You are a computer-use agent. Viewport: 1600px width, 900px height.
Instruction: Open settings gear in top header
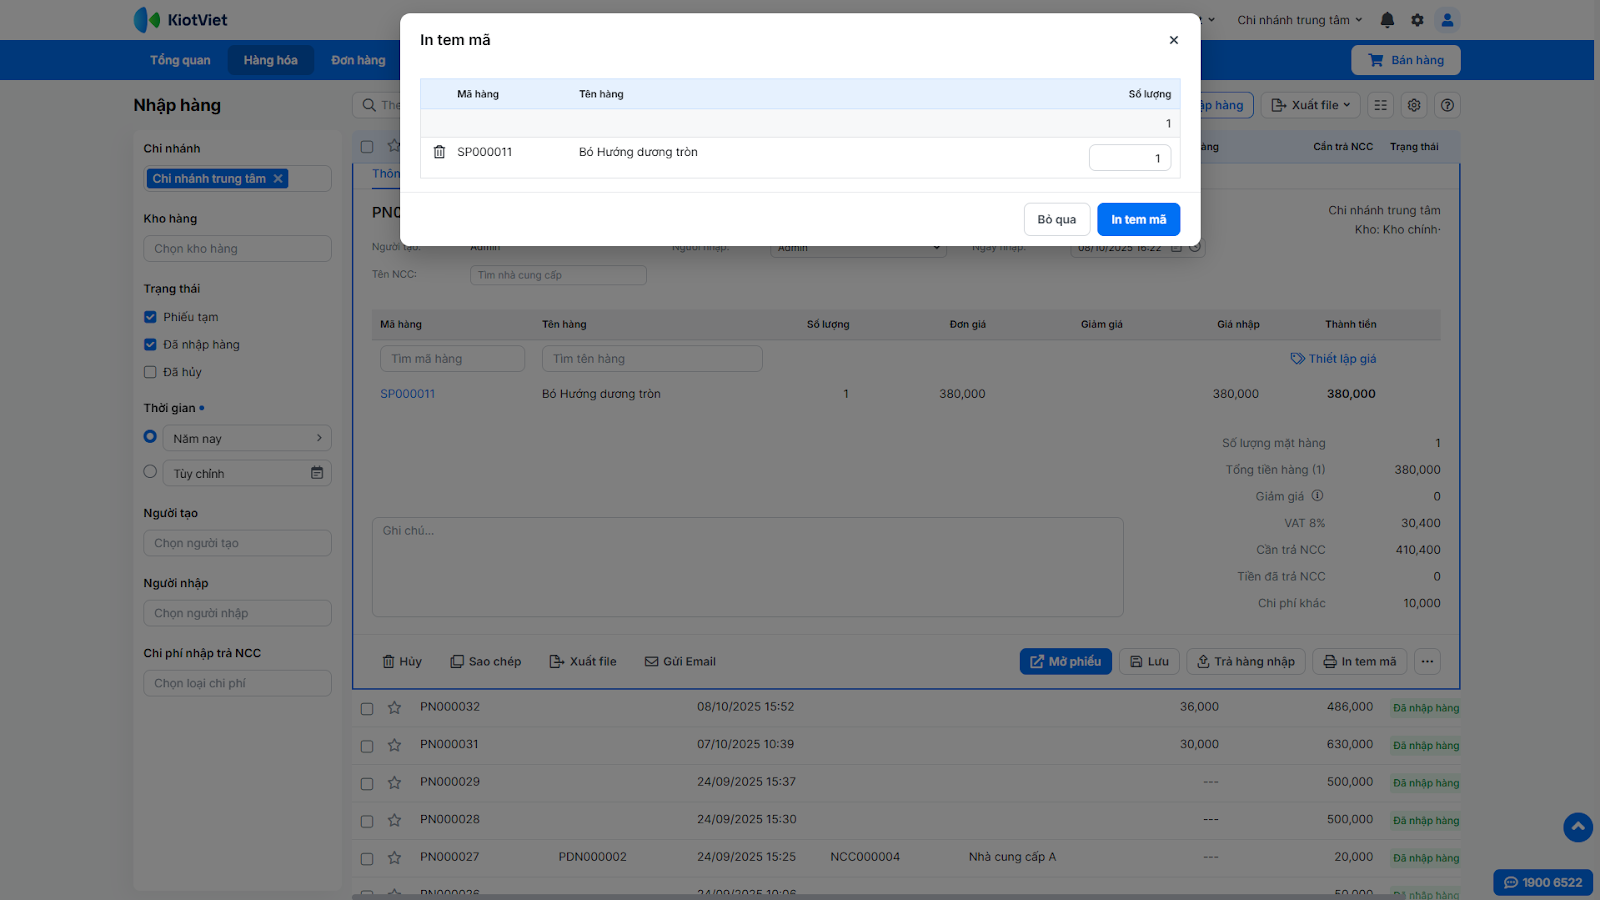point(1417,20)
